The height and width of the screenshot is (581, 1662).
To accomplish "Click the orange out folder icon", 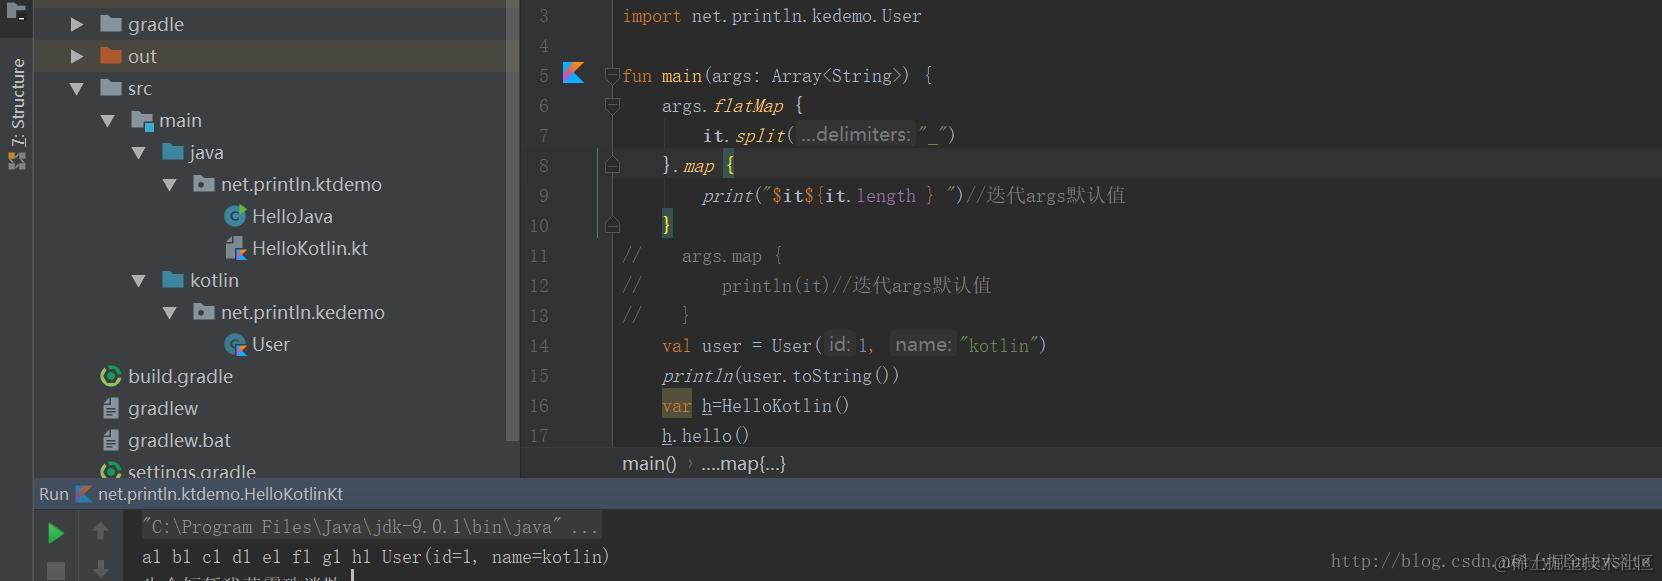I will click(x=111, y=55).
